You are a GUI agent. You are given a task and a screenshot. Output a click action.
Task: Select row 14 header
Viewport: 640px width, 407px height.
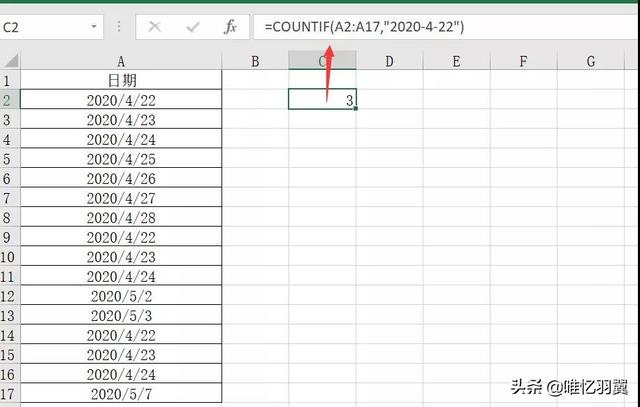click(9, 335)
